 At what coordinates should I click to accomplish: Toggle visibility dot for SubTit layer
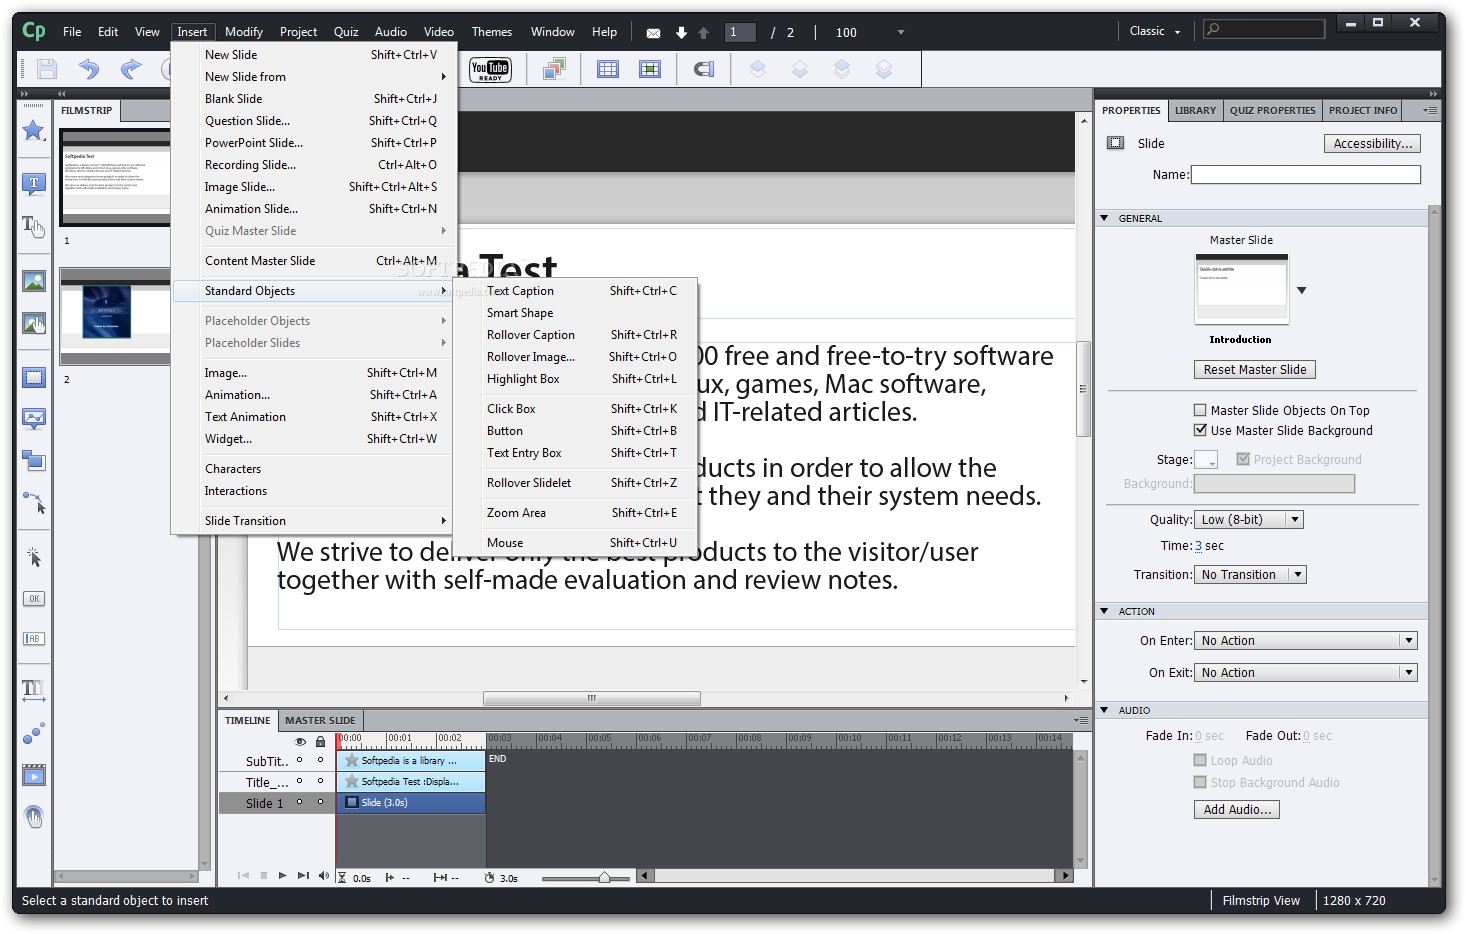[299, 760]
